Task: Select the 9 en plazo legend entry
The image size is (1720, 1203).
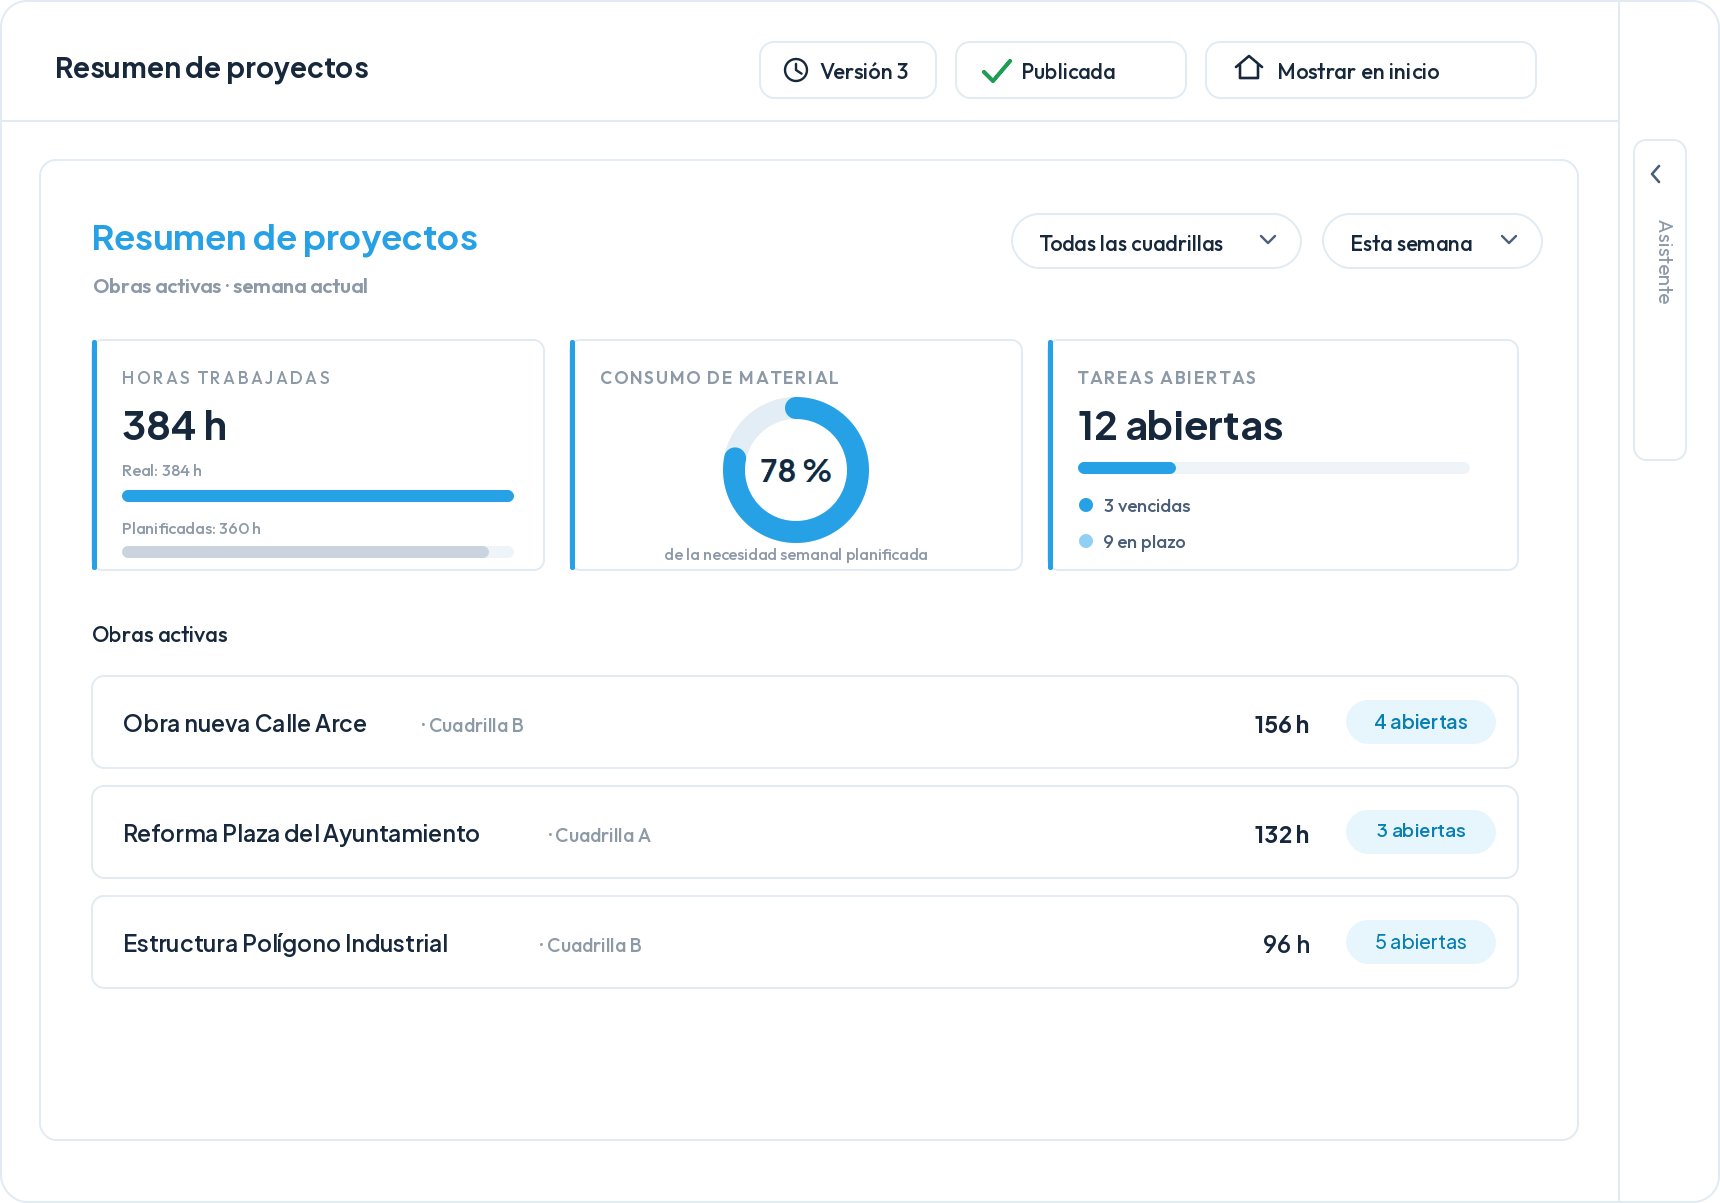Action: pyautogui.click(x=1132, y=542)
